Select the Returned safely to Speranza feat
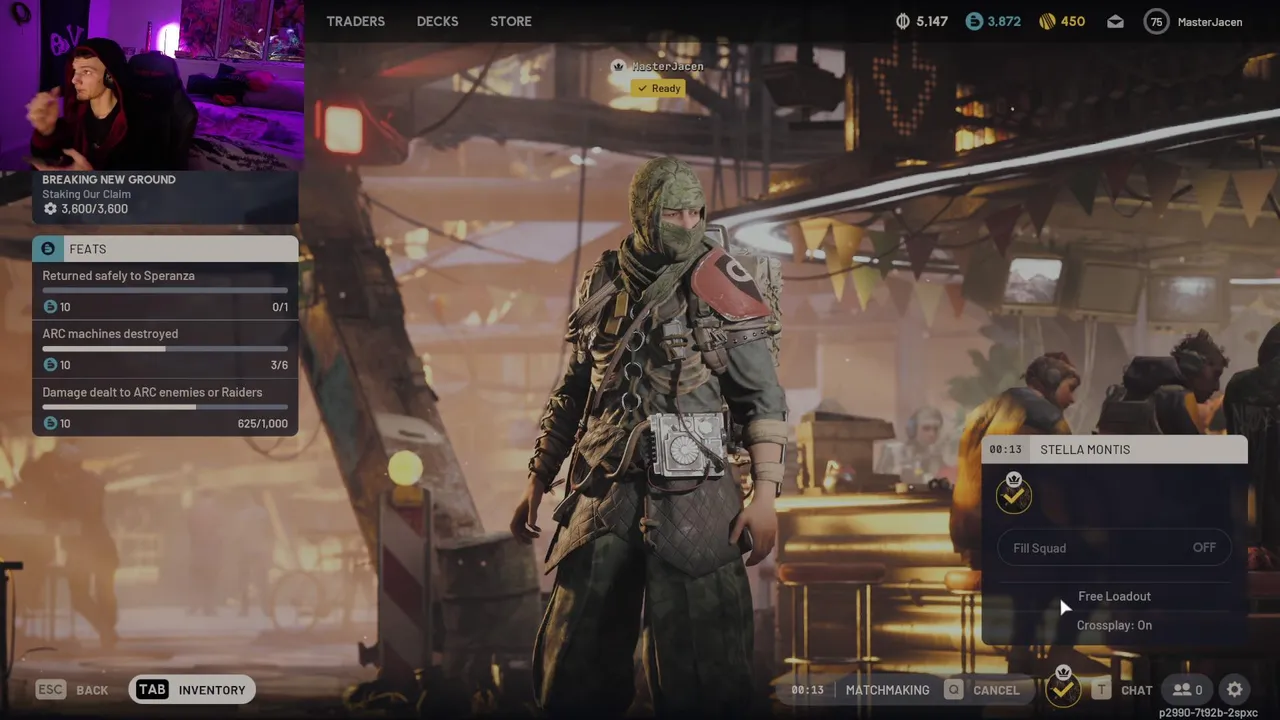 click(x=165, y=291)
